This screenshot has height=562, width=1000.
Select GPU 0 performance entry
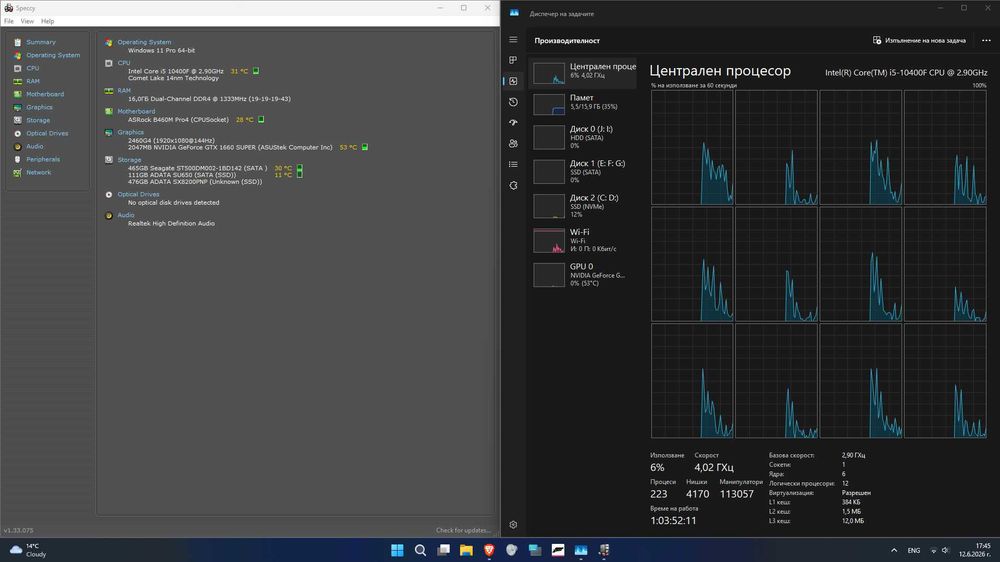[583, 275]
